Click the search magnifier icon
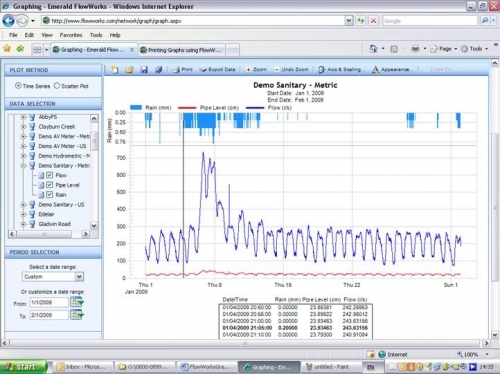 (x=485, y=21)
